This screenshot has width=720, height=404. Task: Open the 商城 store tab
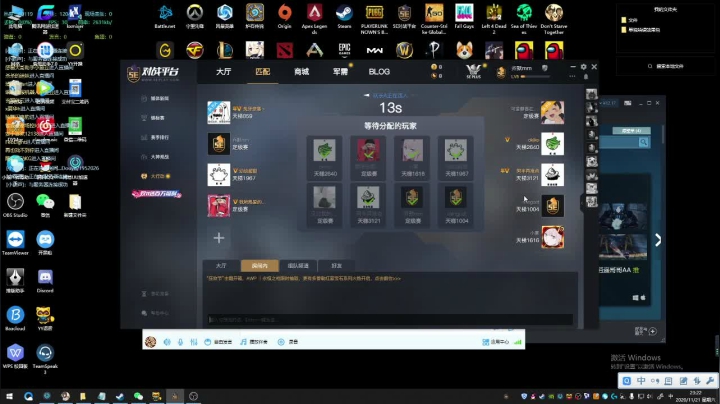click(x=302, y=72)
